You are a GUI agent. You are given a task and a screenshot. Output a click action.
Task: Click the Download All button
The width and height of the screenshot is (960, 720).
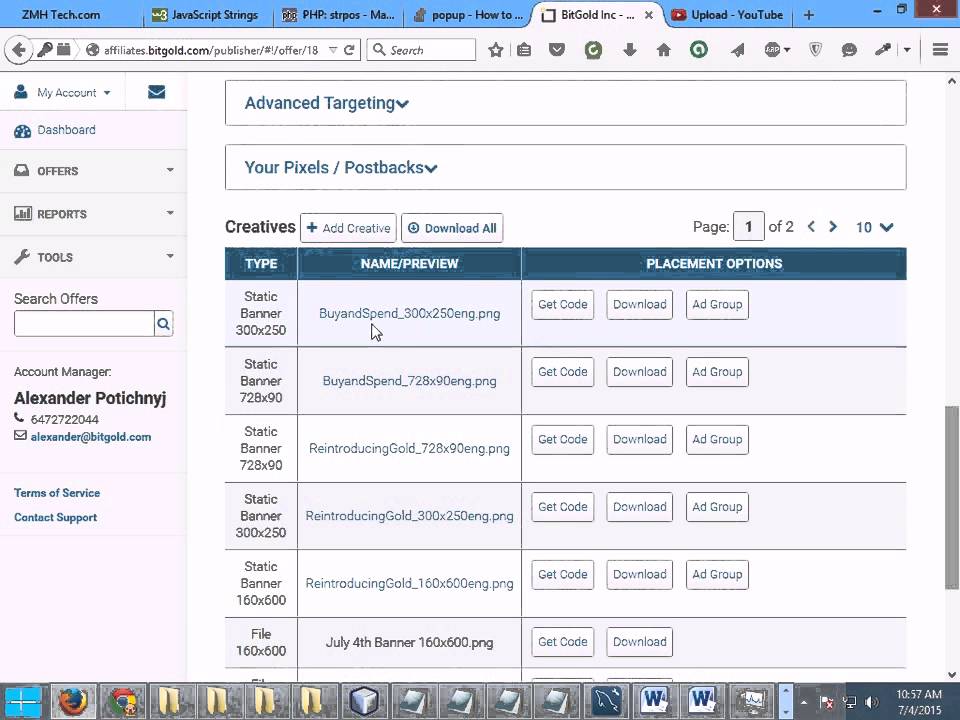pyautogui.click(x=452, y=228)
